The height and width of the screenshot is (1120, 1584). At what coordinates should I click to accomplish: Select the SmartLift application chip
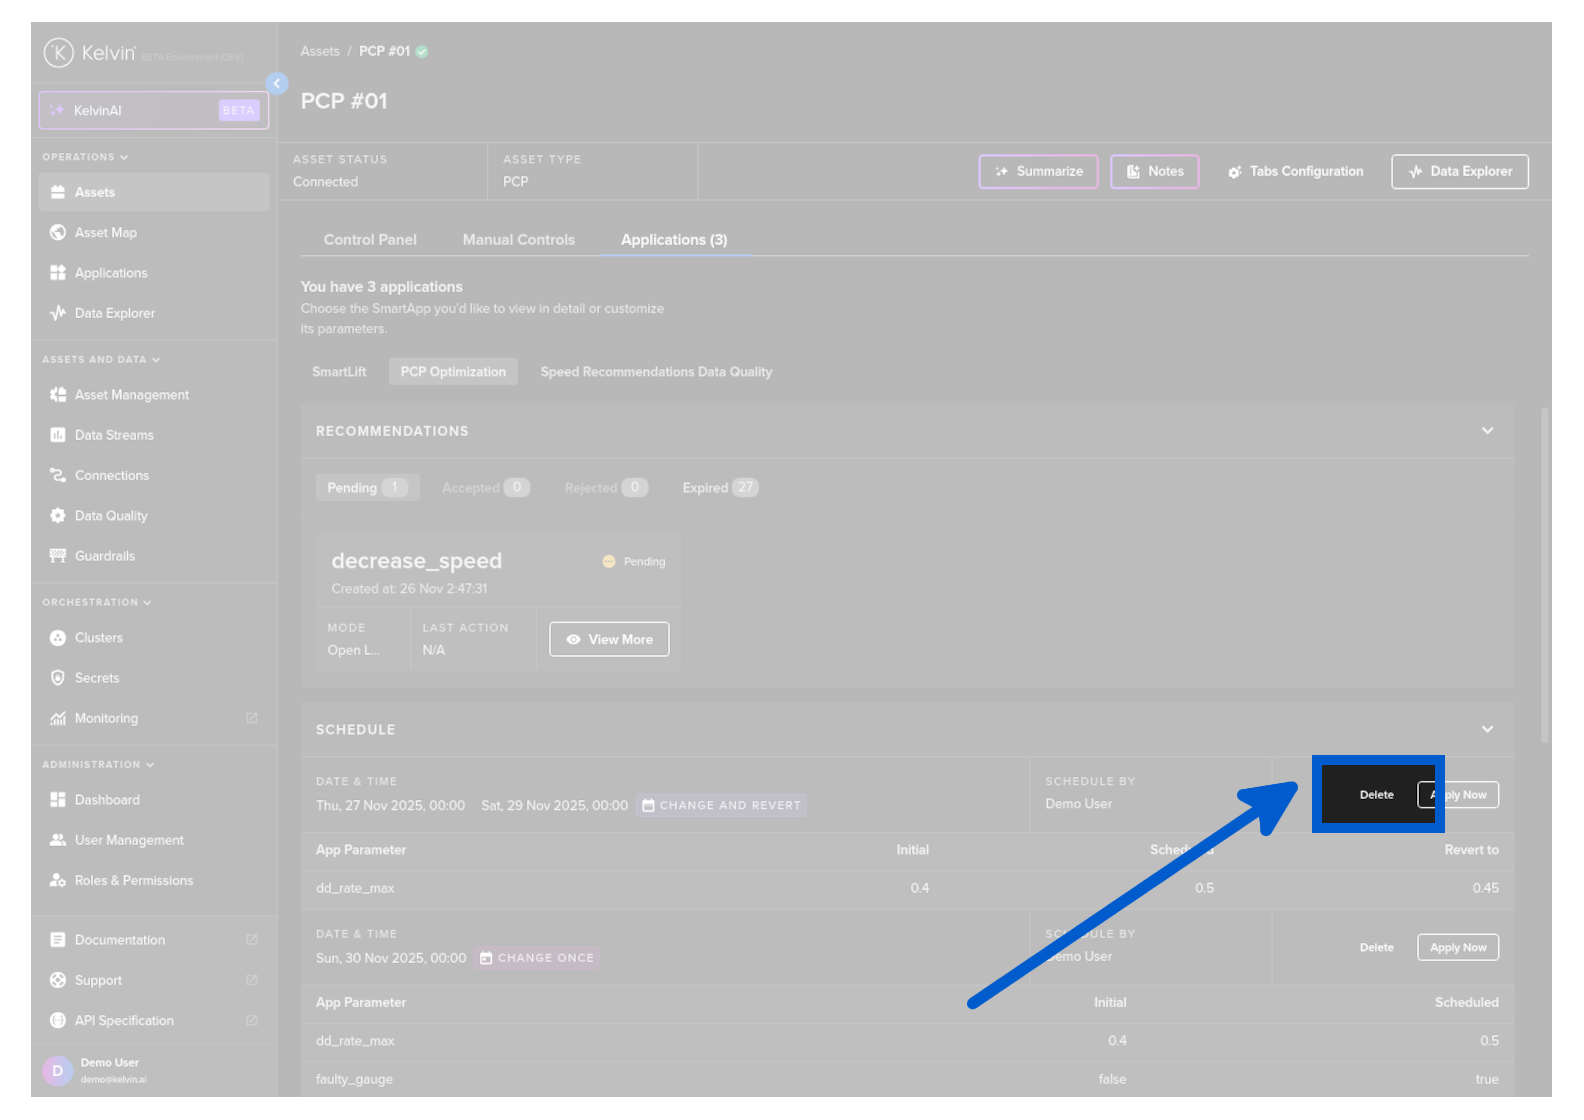339,372
